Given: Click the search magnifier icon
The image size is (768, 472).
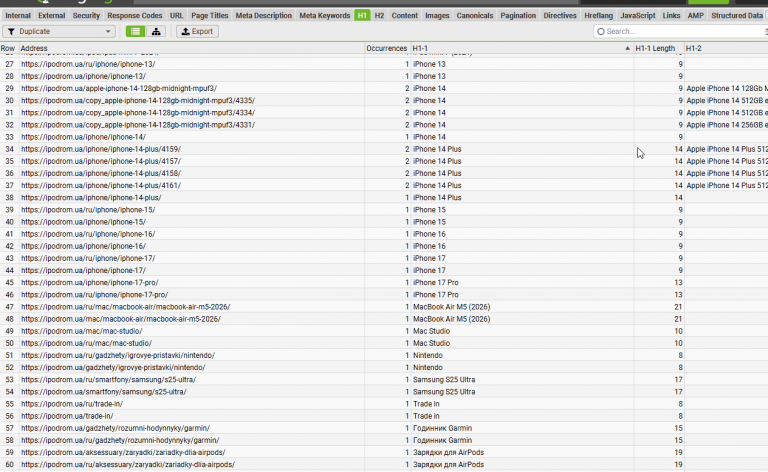Looking at the screenshot, I should tap(600, 31).
